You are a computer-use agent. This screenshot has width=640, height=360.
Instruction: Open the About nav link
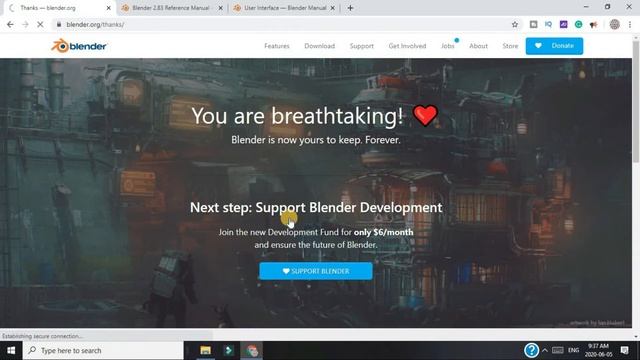[x=478, y=46]
